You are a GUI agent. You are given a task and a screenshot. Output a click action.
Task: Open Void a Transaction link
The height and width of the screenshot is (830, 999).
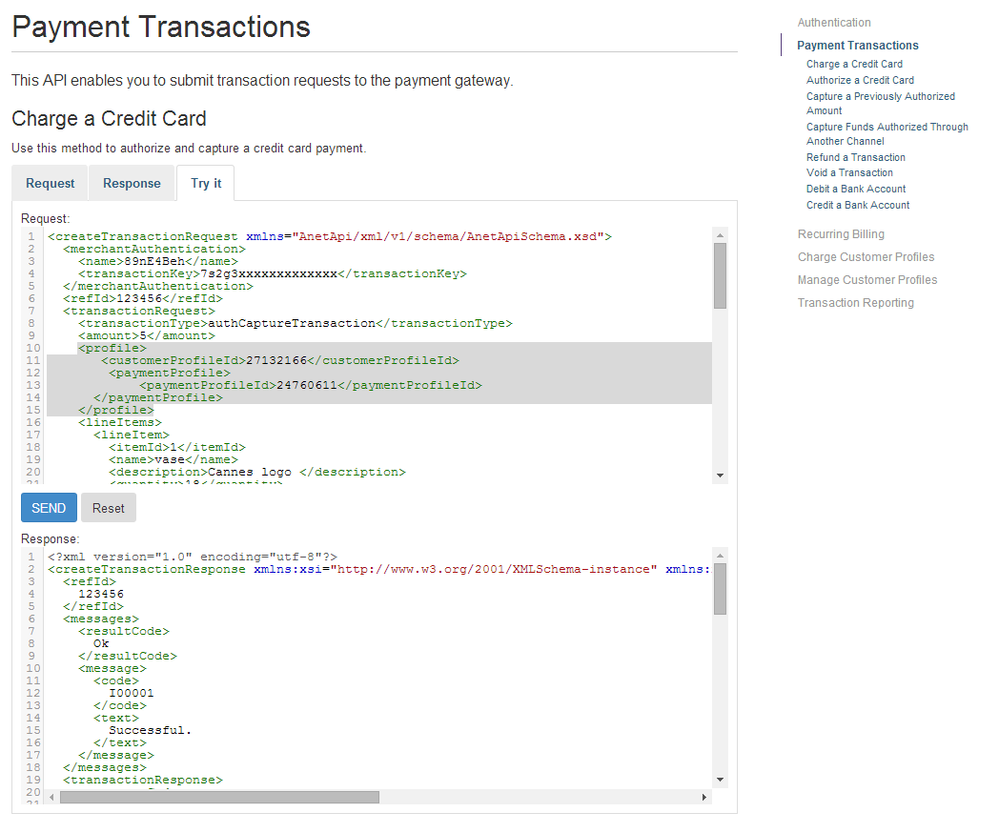point(849,173)
